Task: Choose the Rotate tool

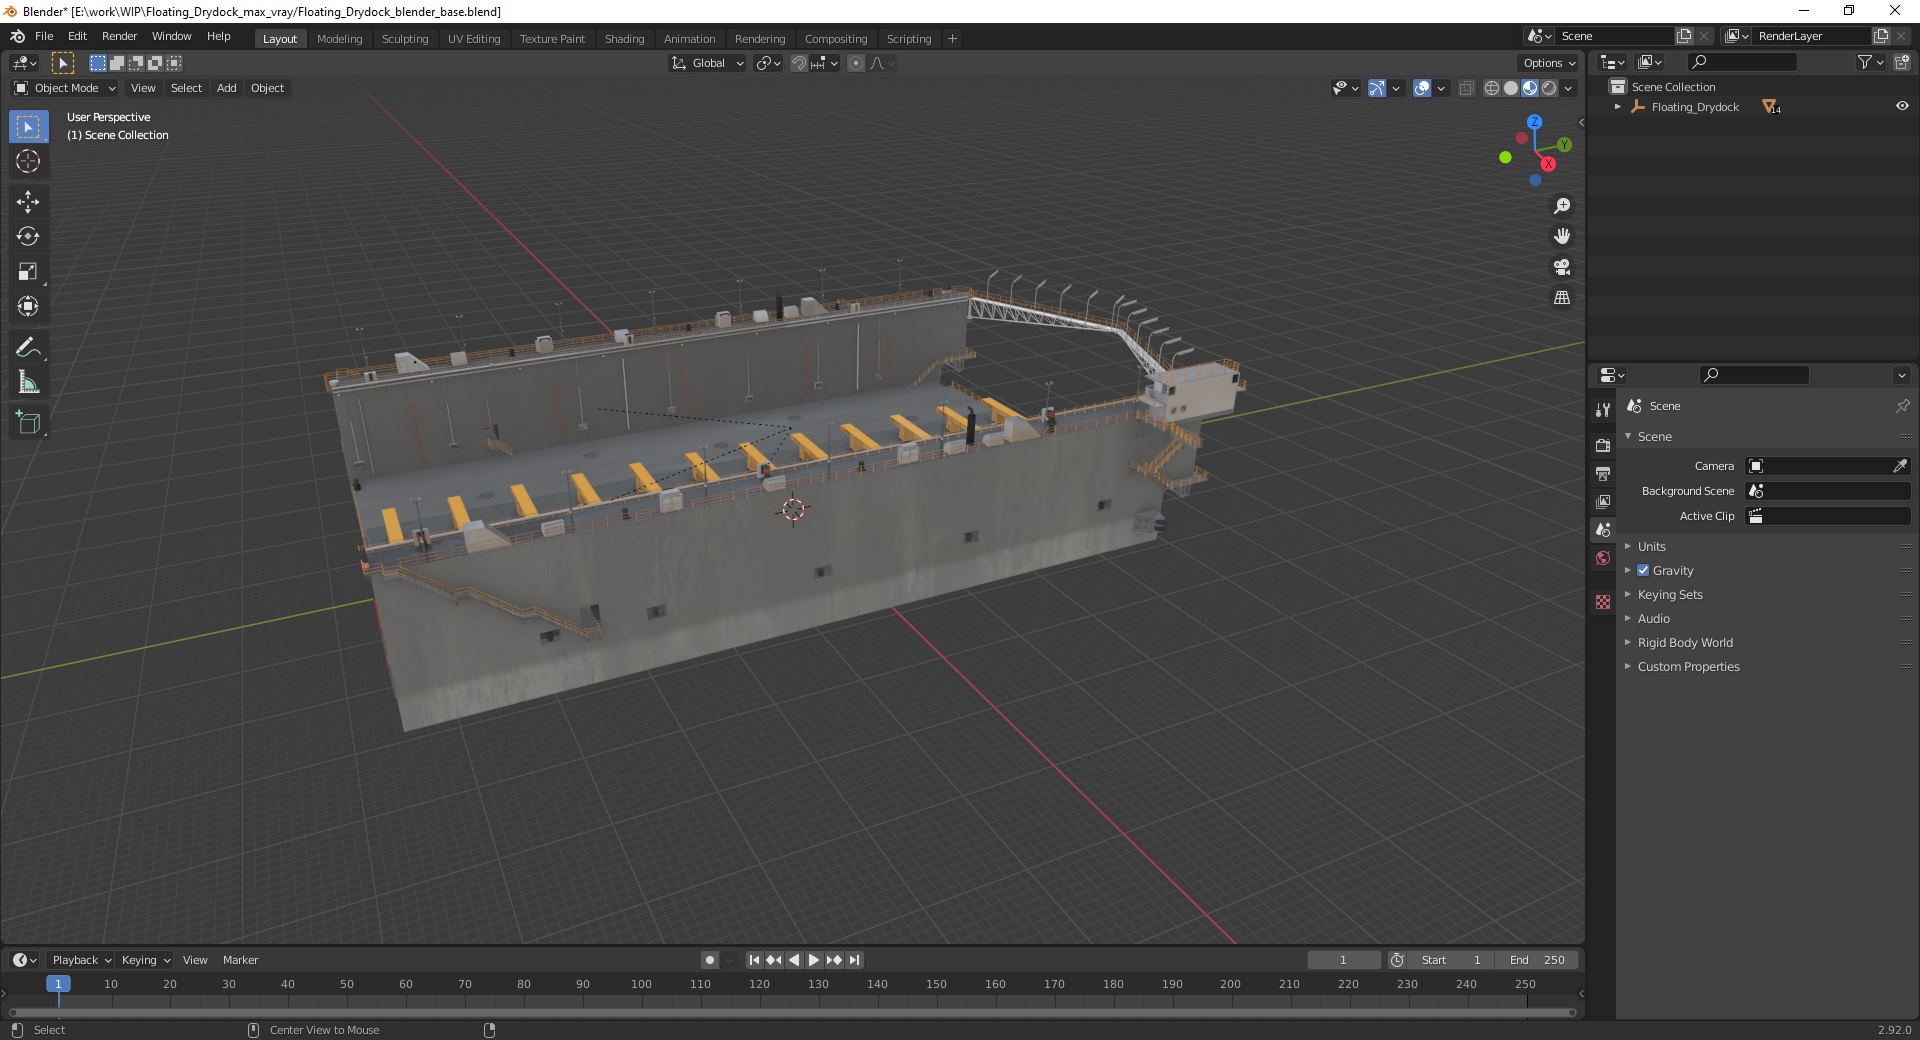Action: [x=28, y=237]
